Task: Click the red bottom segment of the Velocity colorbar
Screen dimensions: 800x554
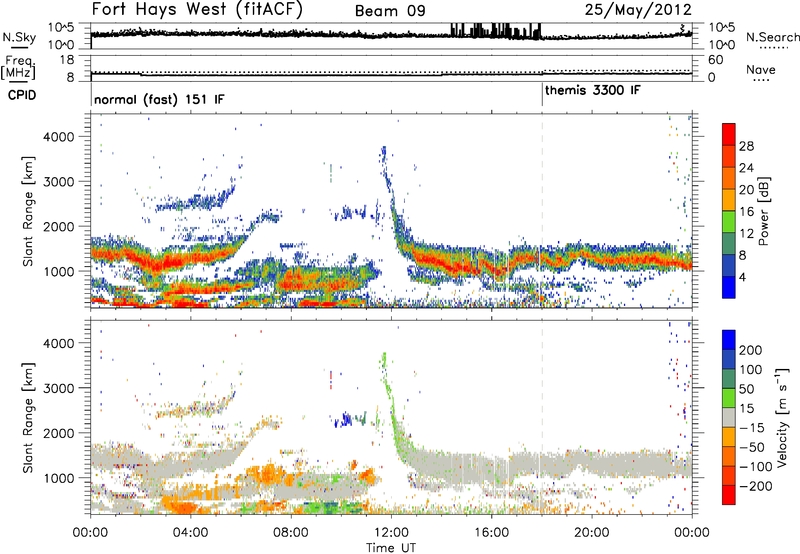Action: [729, 495]
